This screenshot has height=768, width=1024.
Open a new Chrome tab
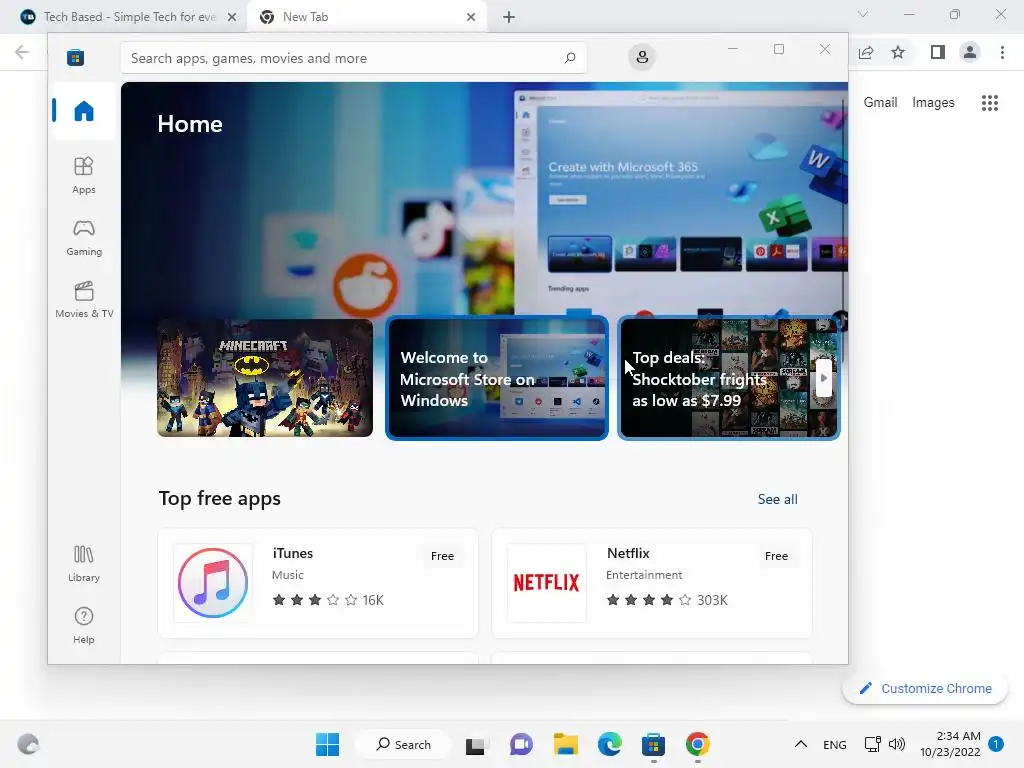point(509,17)
